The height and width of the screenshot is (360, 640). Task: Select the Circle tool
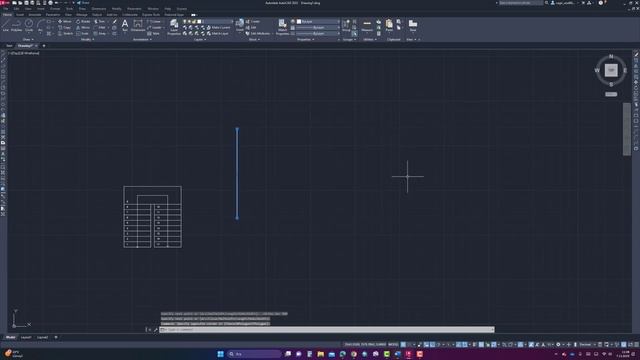click(x=29, y=25)
